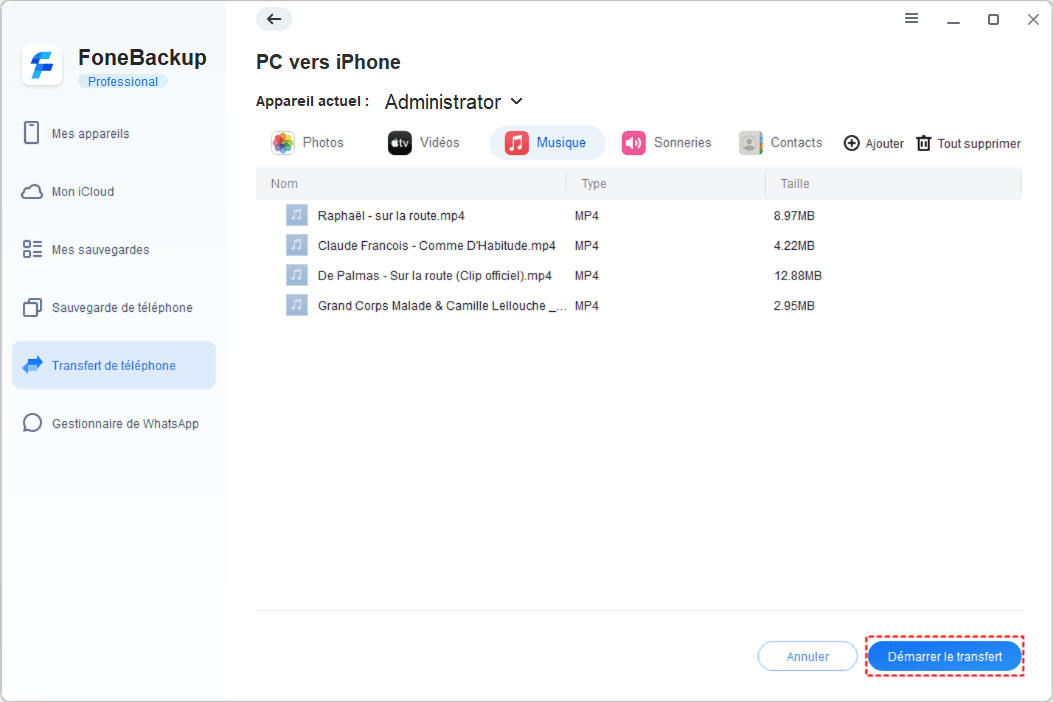Click the pink Sonneries speaker icon
The height and width of the screenshot is (702, 1053).
633,143
